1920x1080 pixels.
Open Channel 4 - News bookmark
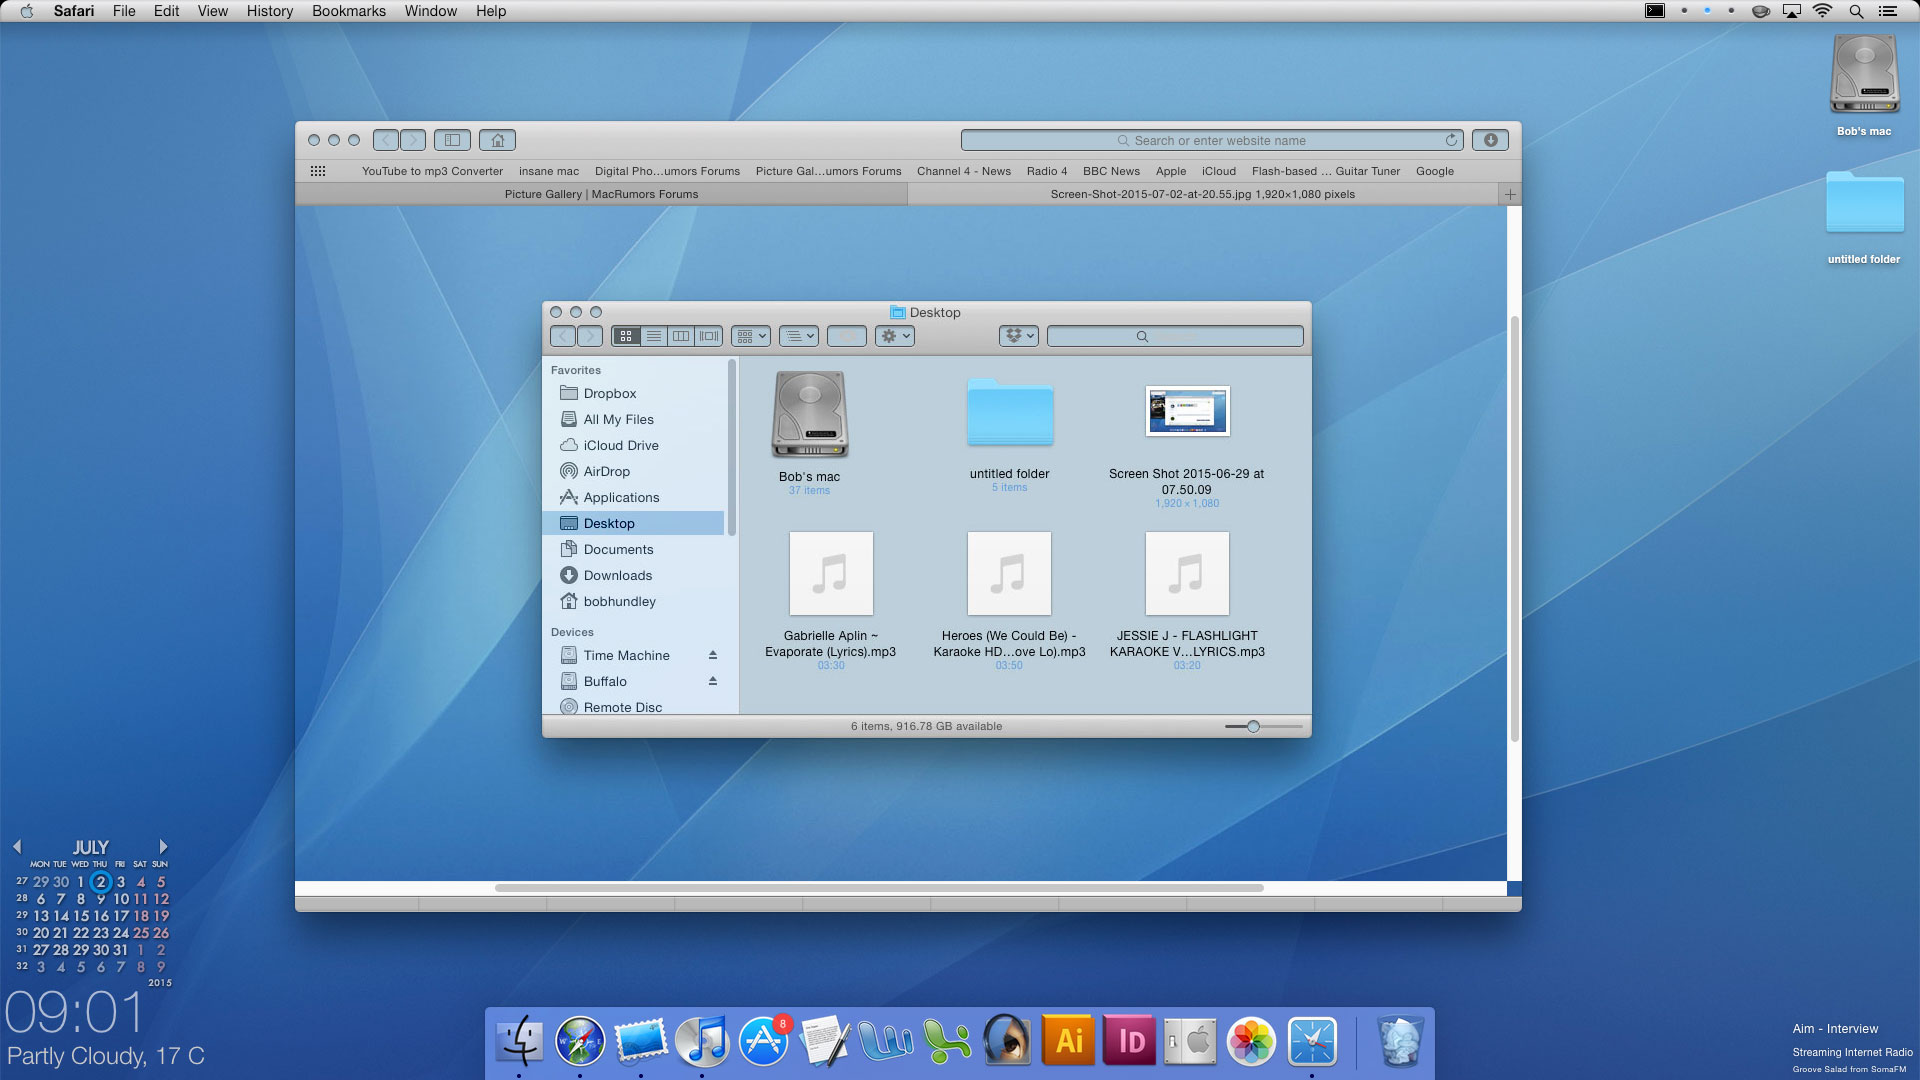[x=964, y=171]
